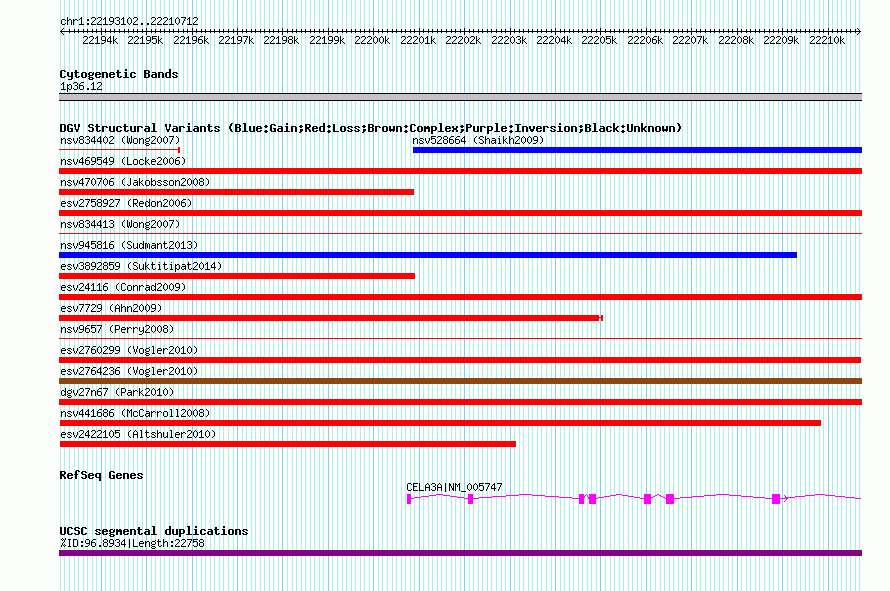Screen dimensions: 890x591
Task: Click the UCSC segmental duplications track title
Action: click(154, 531)
